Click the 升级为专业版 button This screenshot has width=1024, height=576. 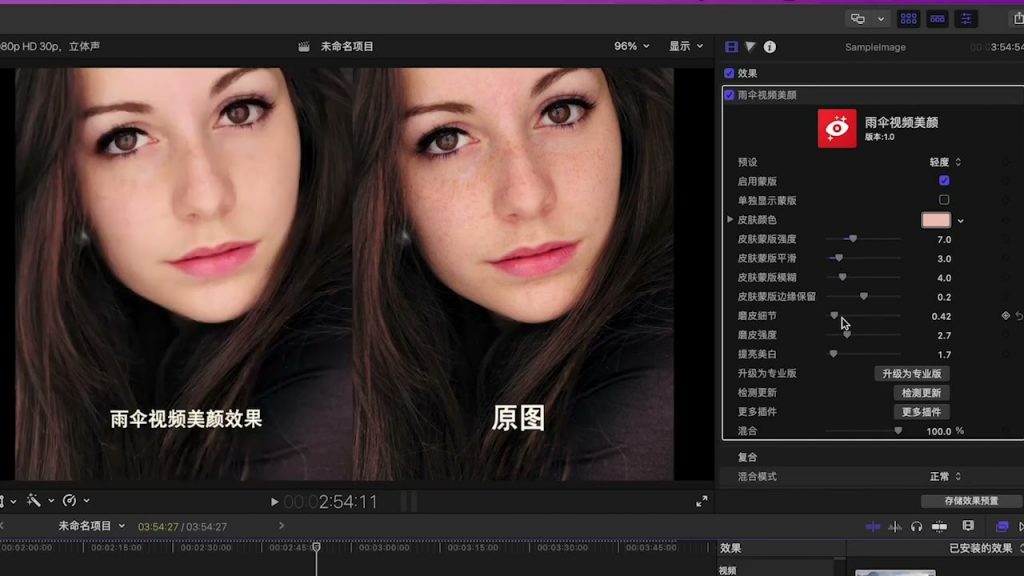coord(912,373)
